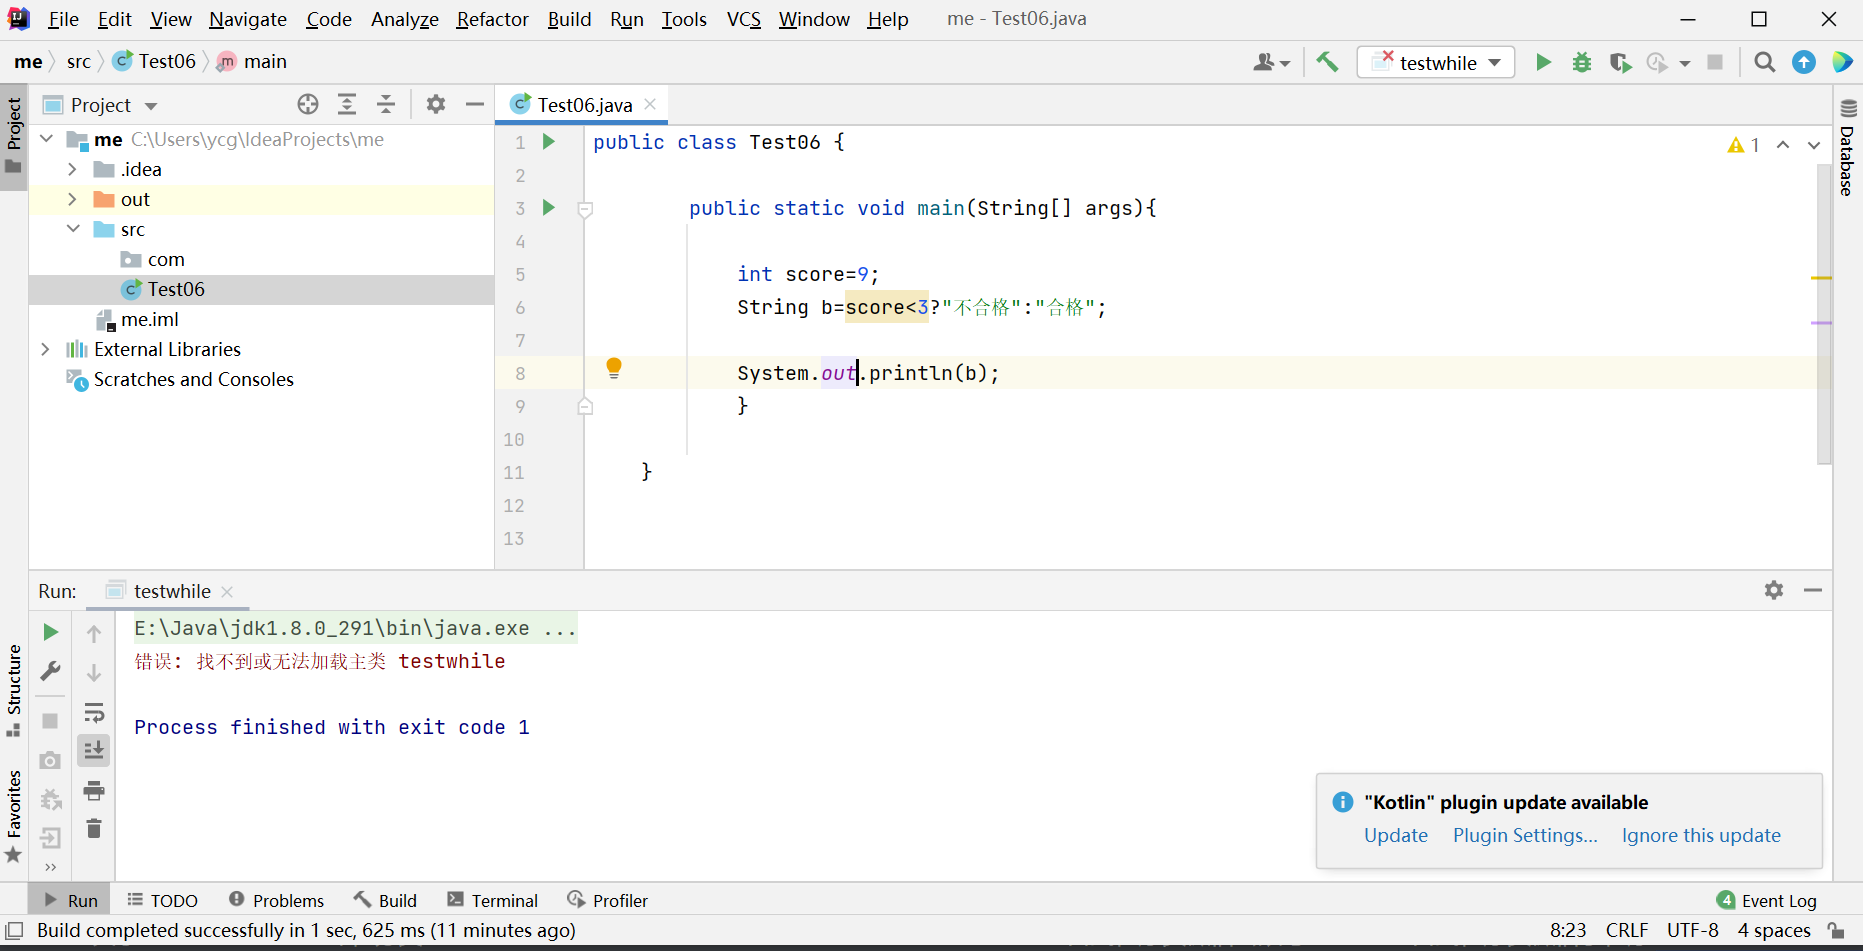Open Search Everywhere magnifier icon

pos(1765,62)
